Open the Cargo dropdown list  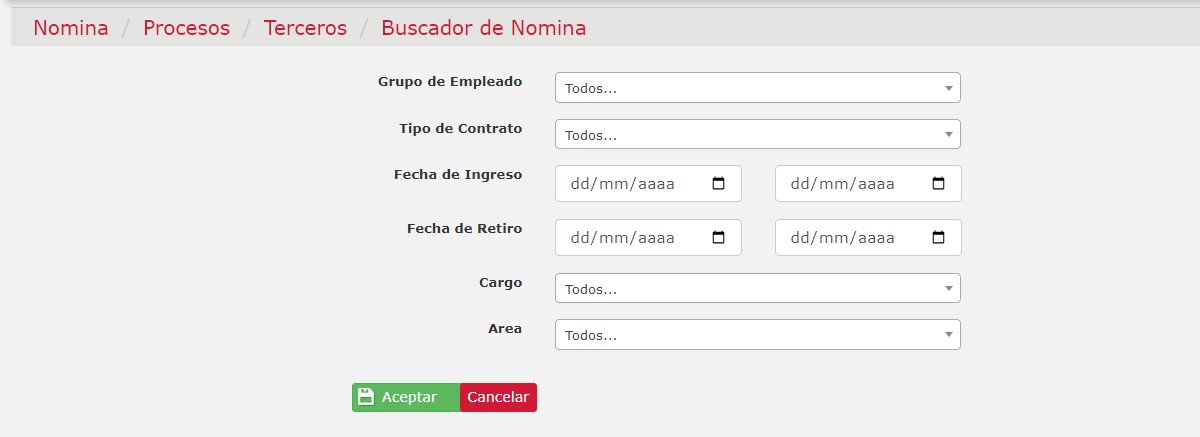pyautogui.click(x=757, y=288)
